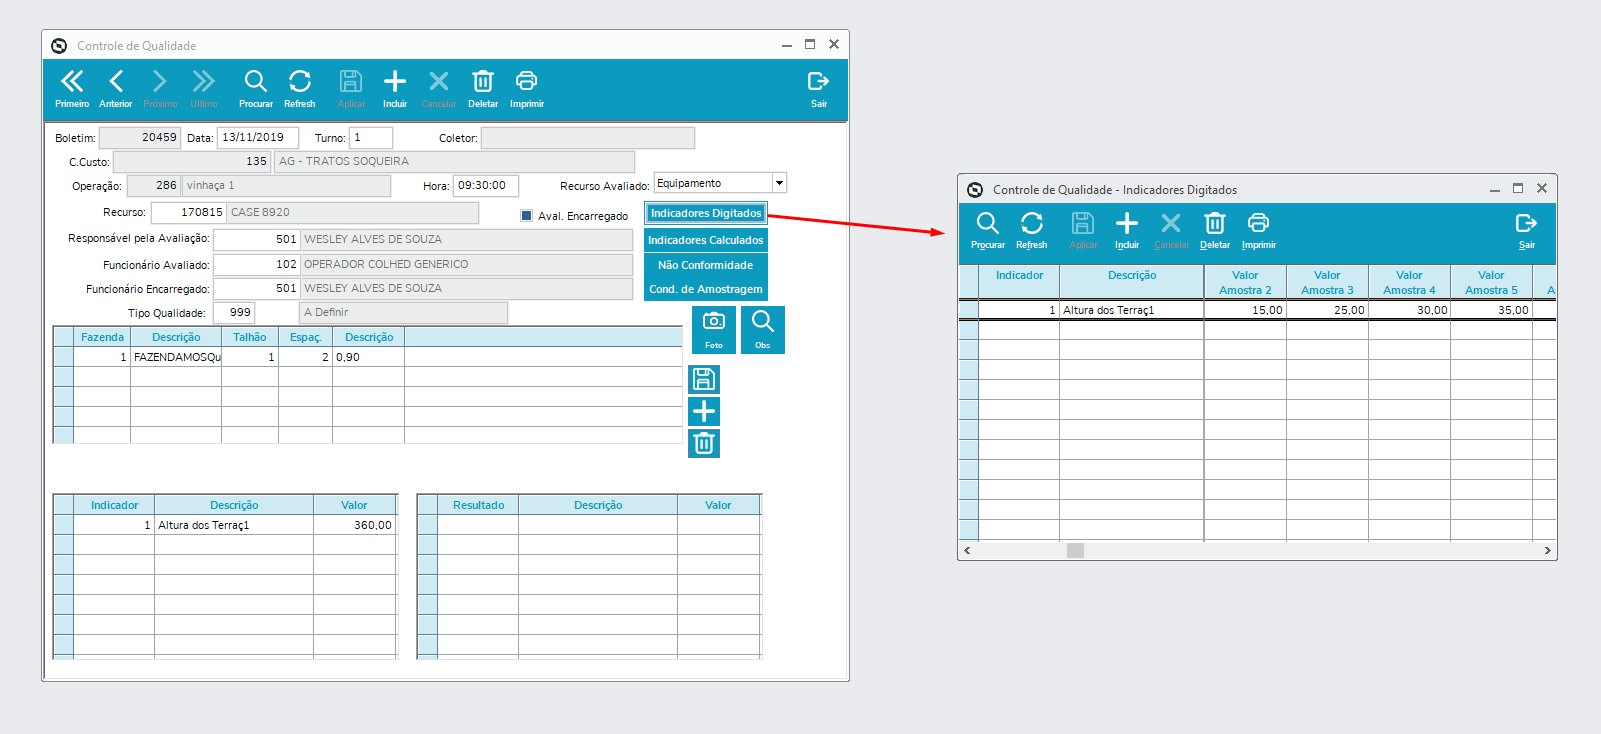This screenshot has width=1601, height=734.
Task: Click left scroll arrow in Indicadores Digitados
Action: tap(967, 550)
